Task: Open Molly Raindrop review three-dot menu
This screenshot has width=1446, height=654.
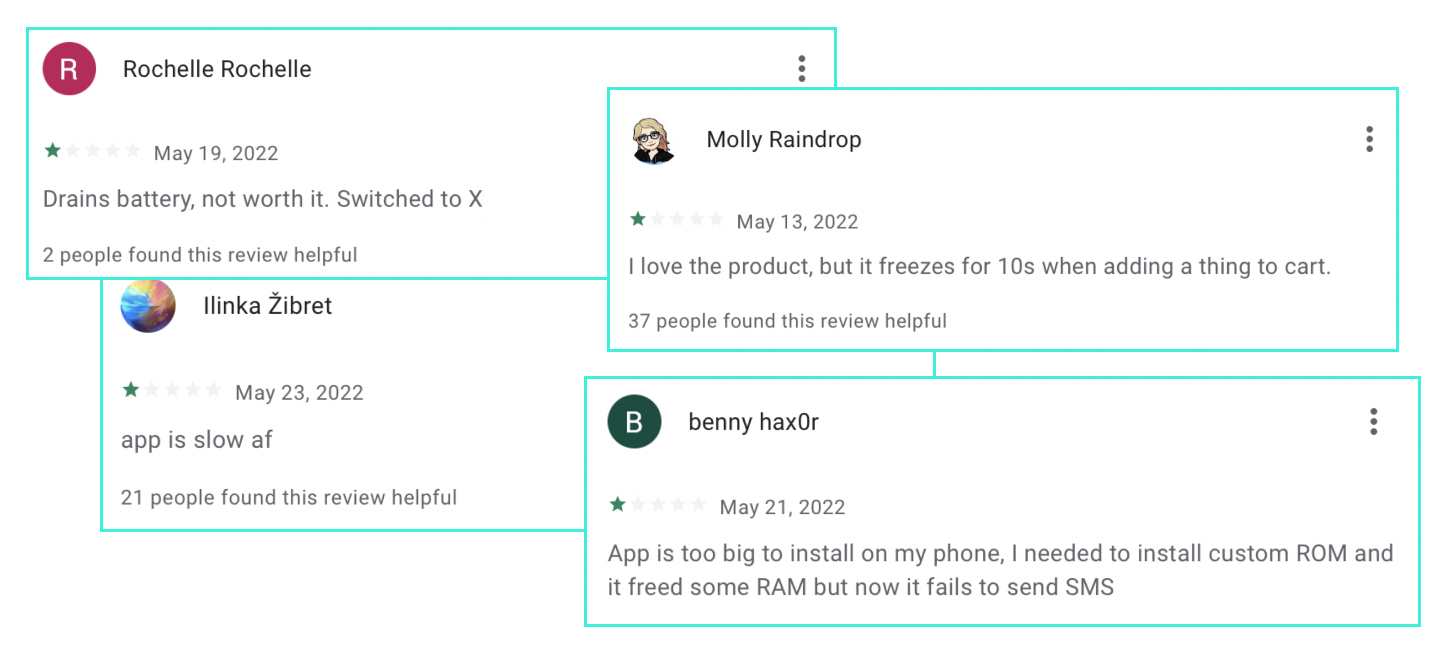Action: tap(1369, 139)
